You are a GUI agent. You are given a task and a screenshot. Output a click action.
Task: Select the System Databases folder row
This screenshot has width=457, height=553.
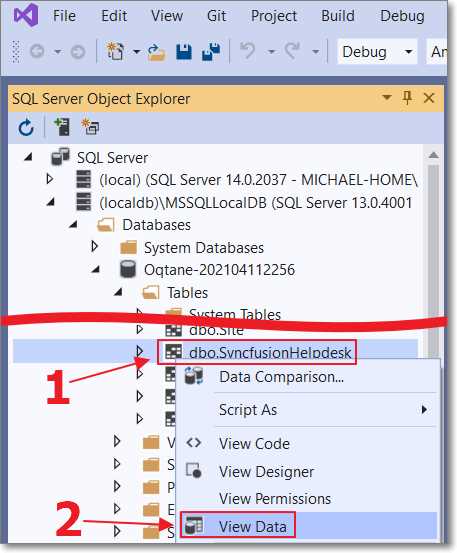(203, 248)
